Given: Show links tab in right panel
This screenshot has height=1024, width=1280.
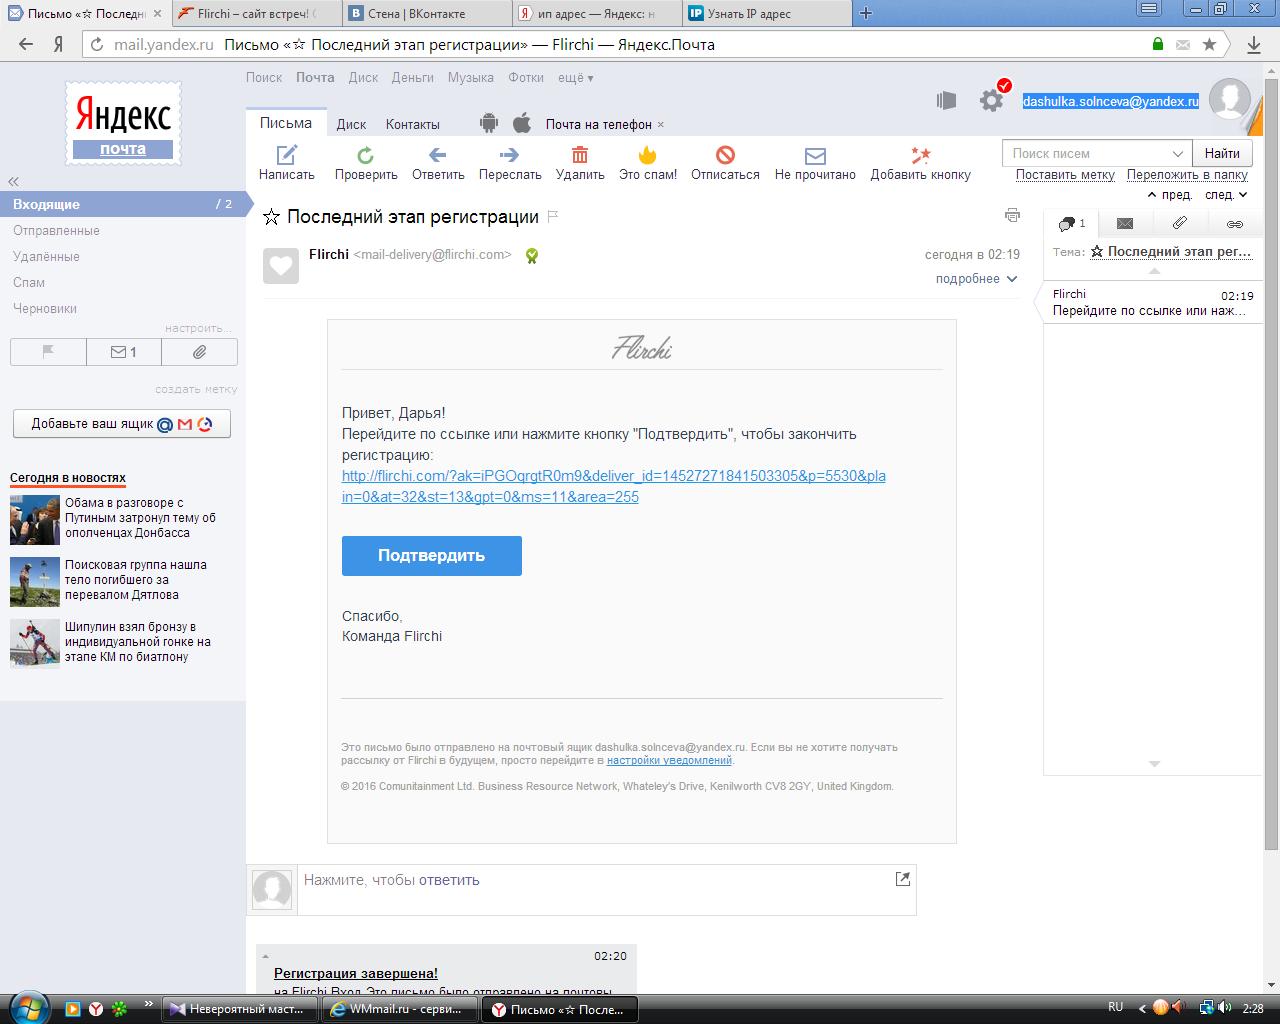Looking at the screenshot, I should pyautogui.click(x=1235, y=224).
